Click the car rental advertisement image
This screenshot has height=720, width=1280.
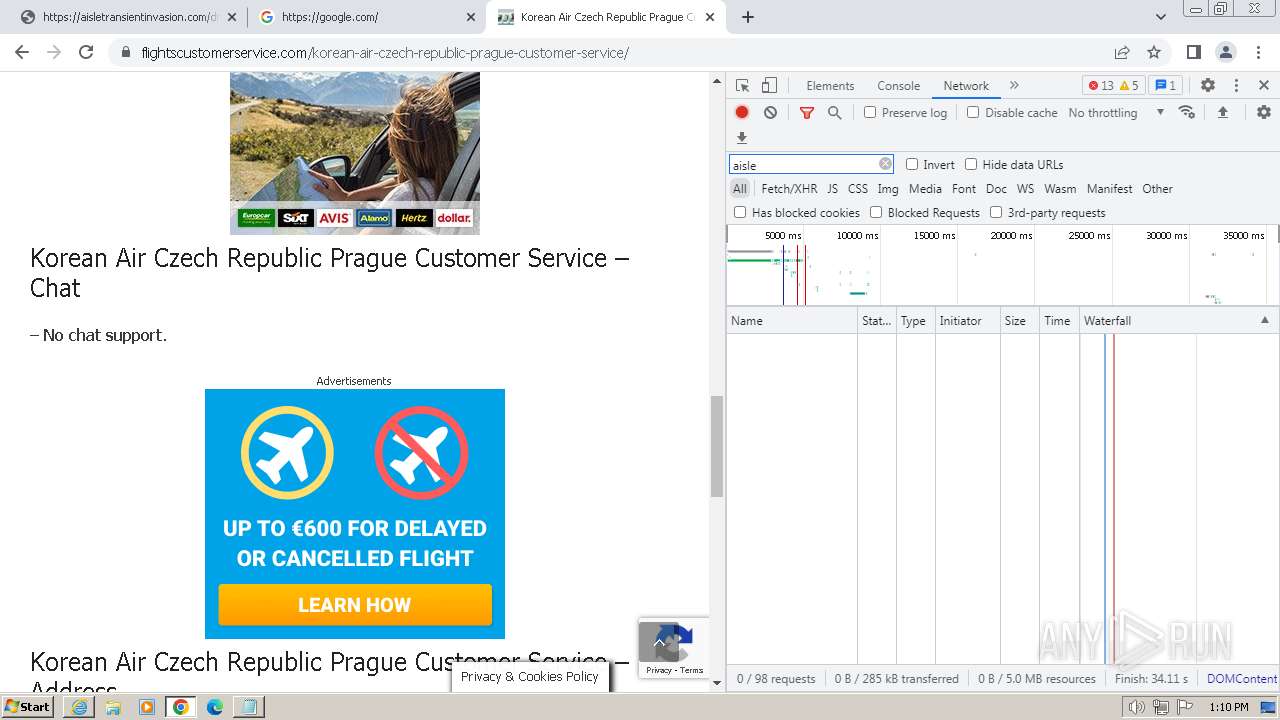[x=355, y=153]
